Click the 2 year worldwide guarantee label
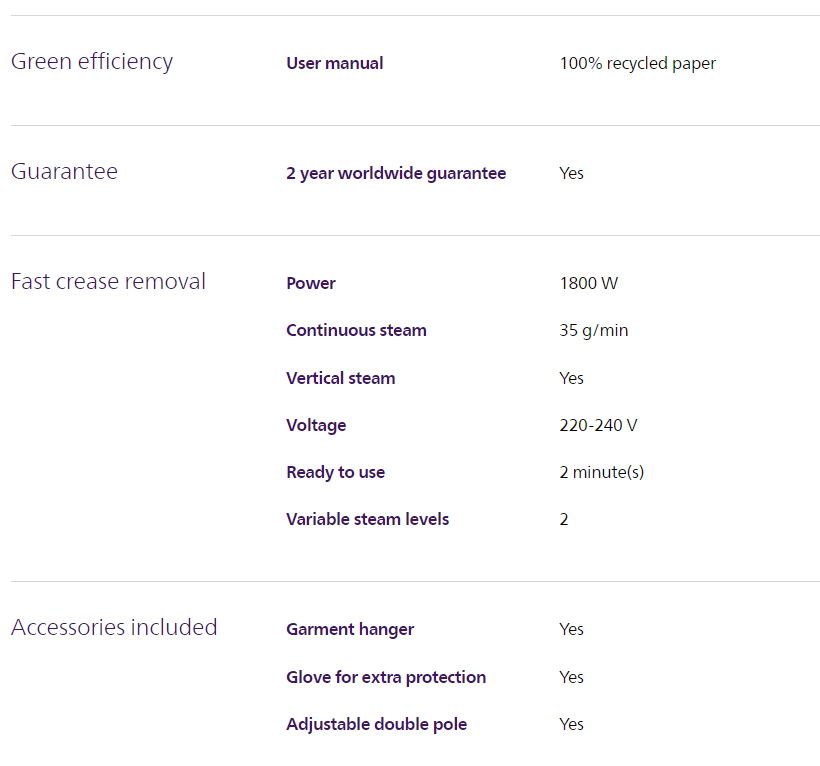The width and height of the screenshot is (820, 766). (x=396, y=173)
